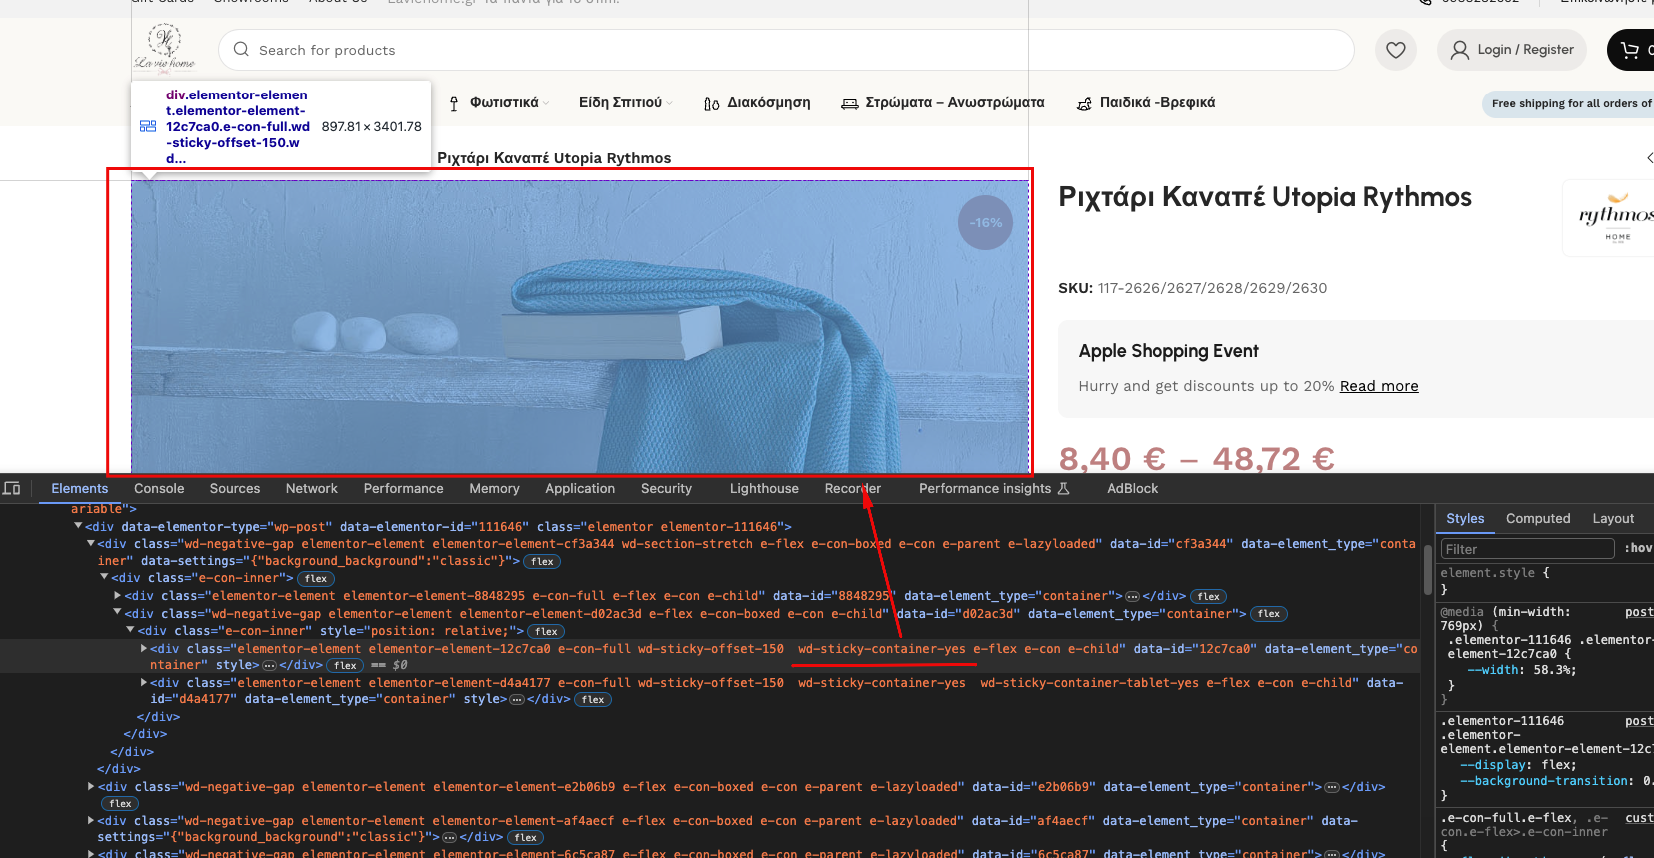Screen dimensions: 1654x858
Task: Click the flask icon after Performance insights
Action: click(1064, 488)
